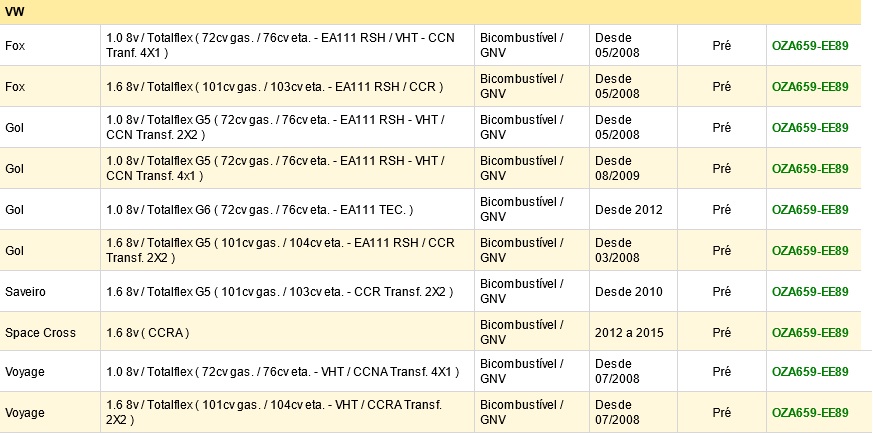873x434 pixels.
Task: Open OZA659-EE89 link for Voyage 1.0 8v
Action: tap(810, 372)
